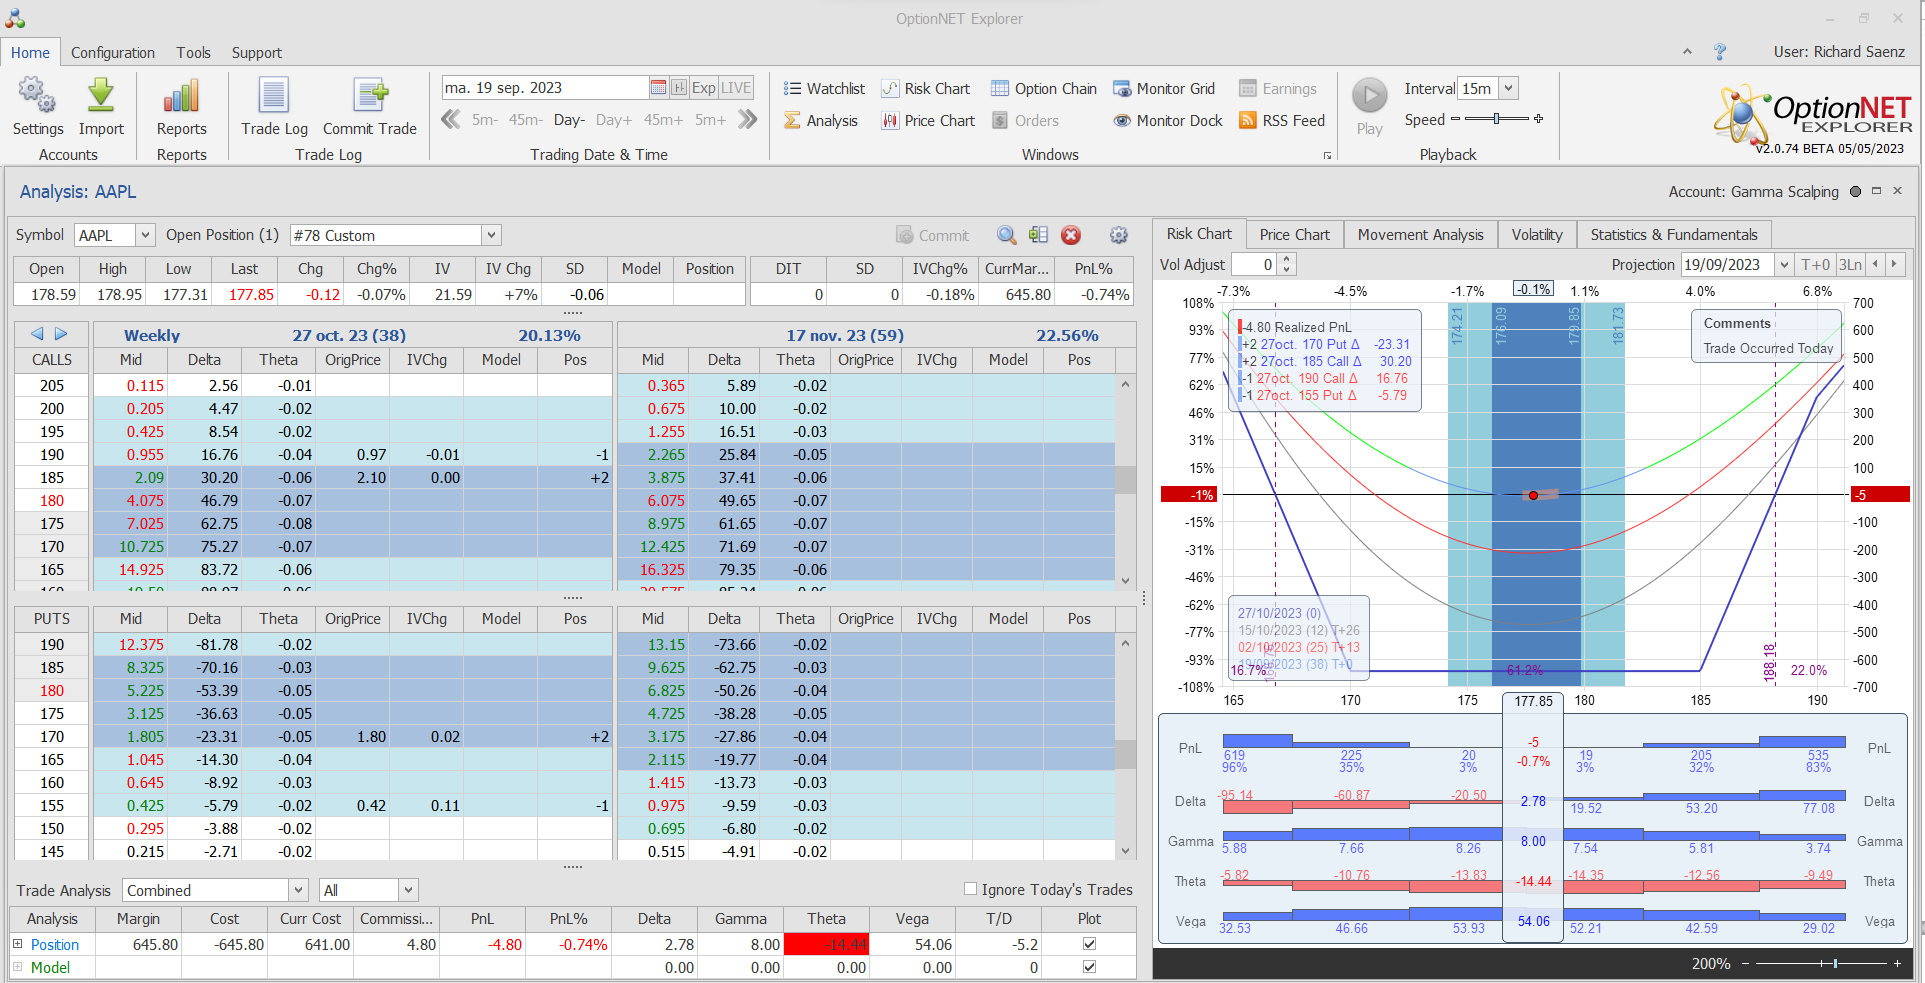The width and height of the screenshot is (1925, 983).
Task: Open the Open Position #78 Custom dropdown
Action: click(x=491, y=235)
